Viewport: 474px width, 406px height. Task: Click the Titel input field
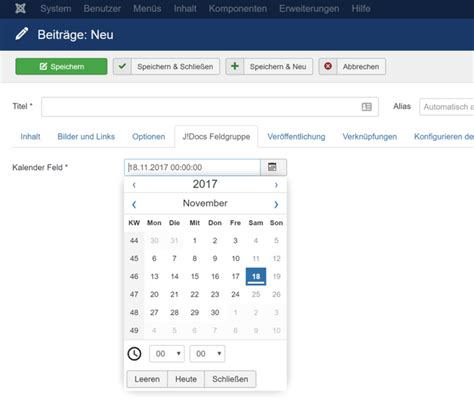click(x=210, y=107)
